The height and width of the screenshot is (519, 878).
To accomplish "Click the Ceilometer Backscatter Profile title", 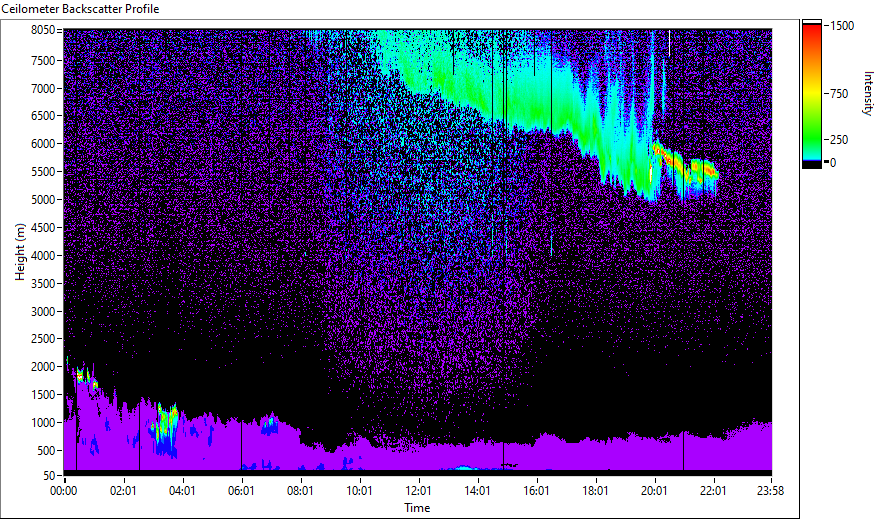I will coord(81,9).
